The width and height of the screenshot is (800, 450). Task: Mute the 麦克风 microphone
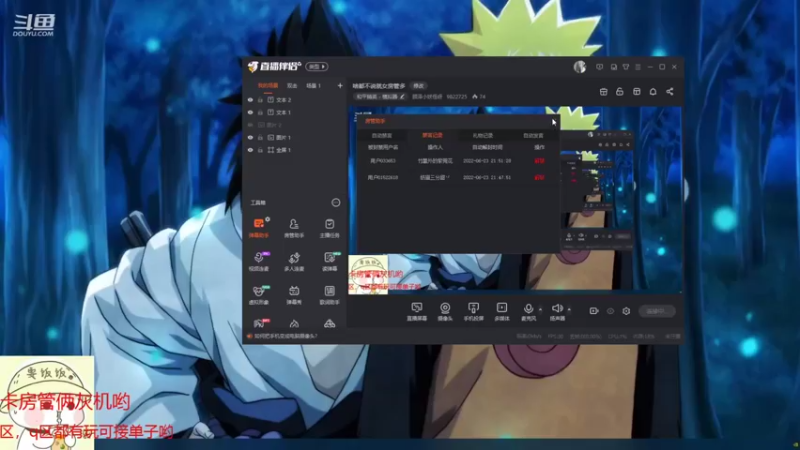pyautogui.click(x=528, y=309)
